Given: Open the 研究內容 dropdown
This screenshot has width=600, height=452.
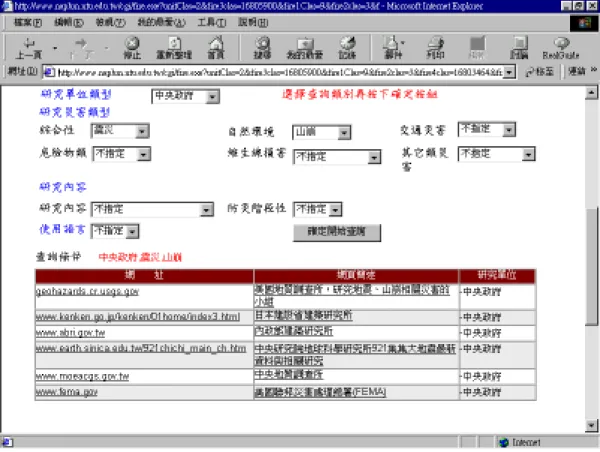Looking at the screenshot, I should coord(152,209).
